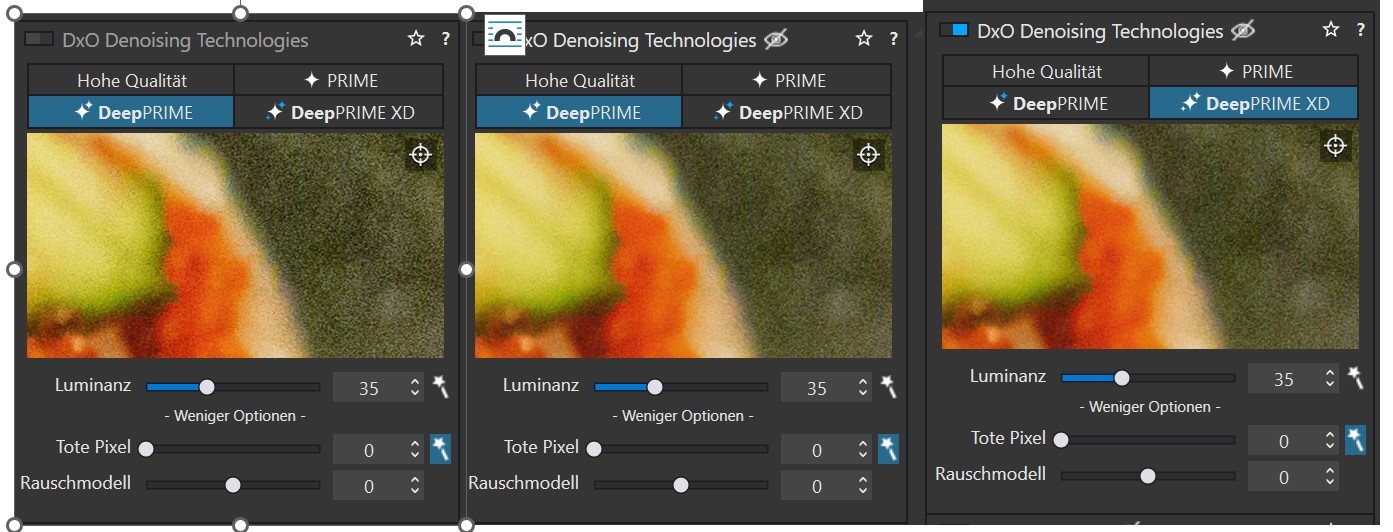Choose Hohe Qualität in the middle panel
The width and height of the screenshot is (1393, 532).
tap(579, 80)
